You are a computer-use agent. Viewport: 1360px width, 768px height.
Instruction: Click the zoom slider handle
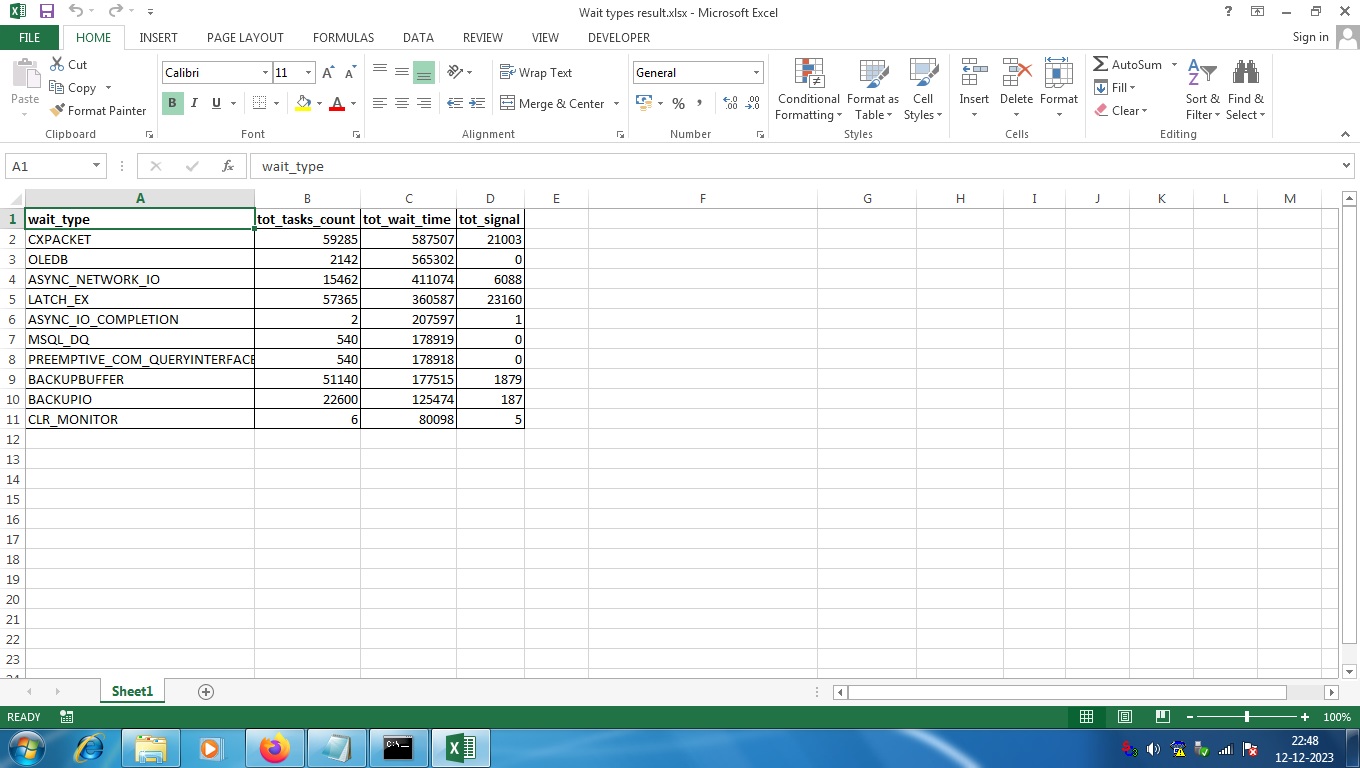[x=1247, y=717]
